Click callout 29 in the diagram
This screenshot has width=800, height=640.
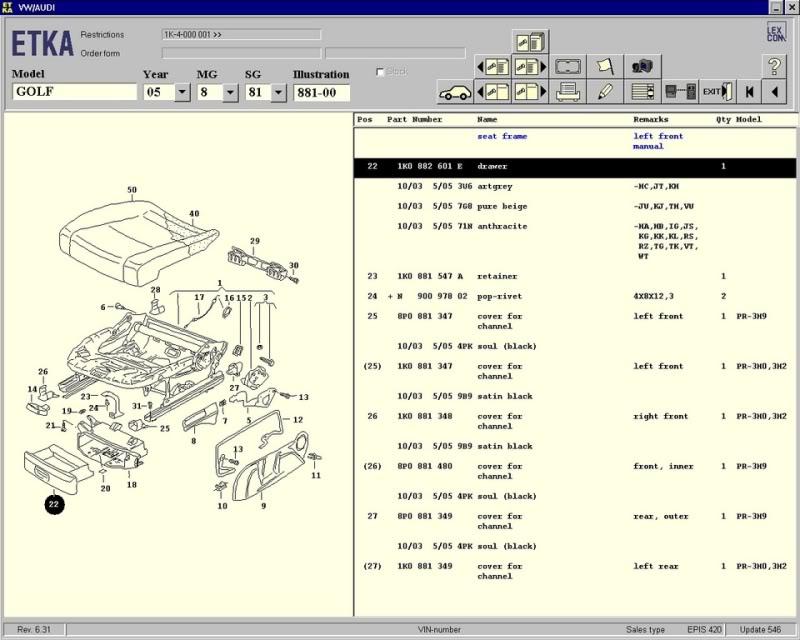[x=255, y=241]
